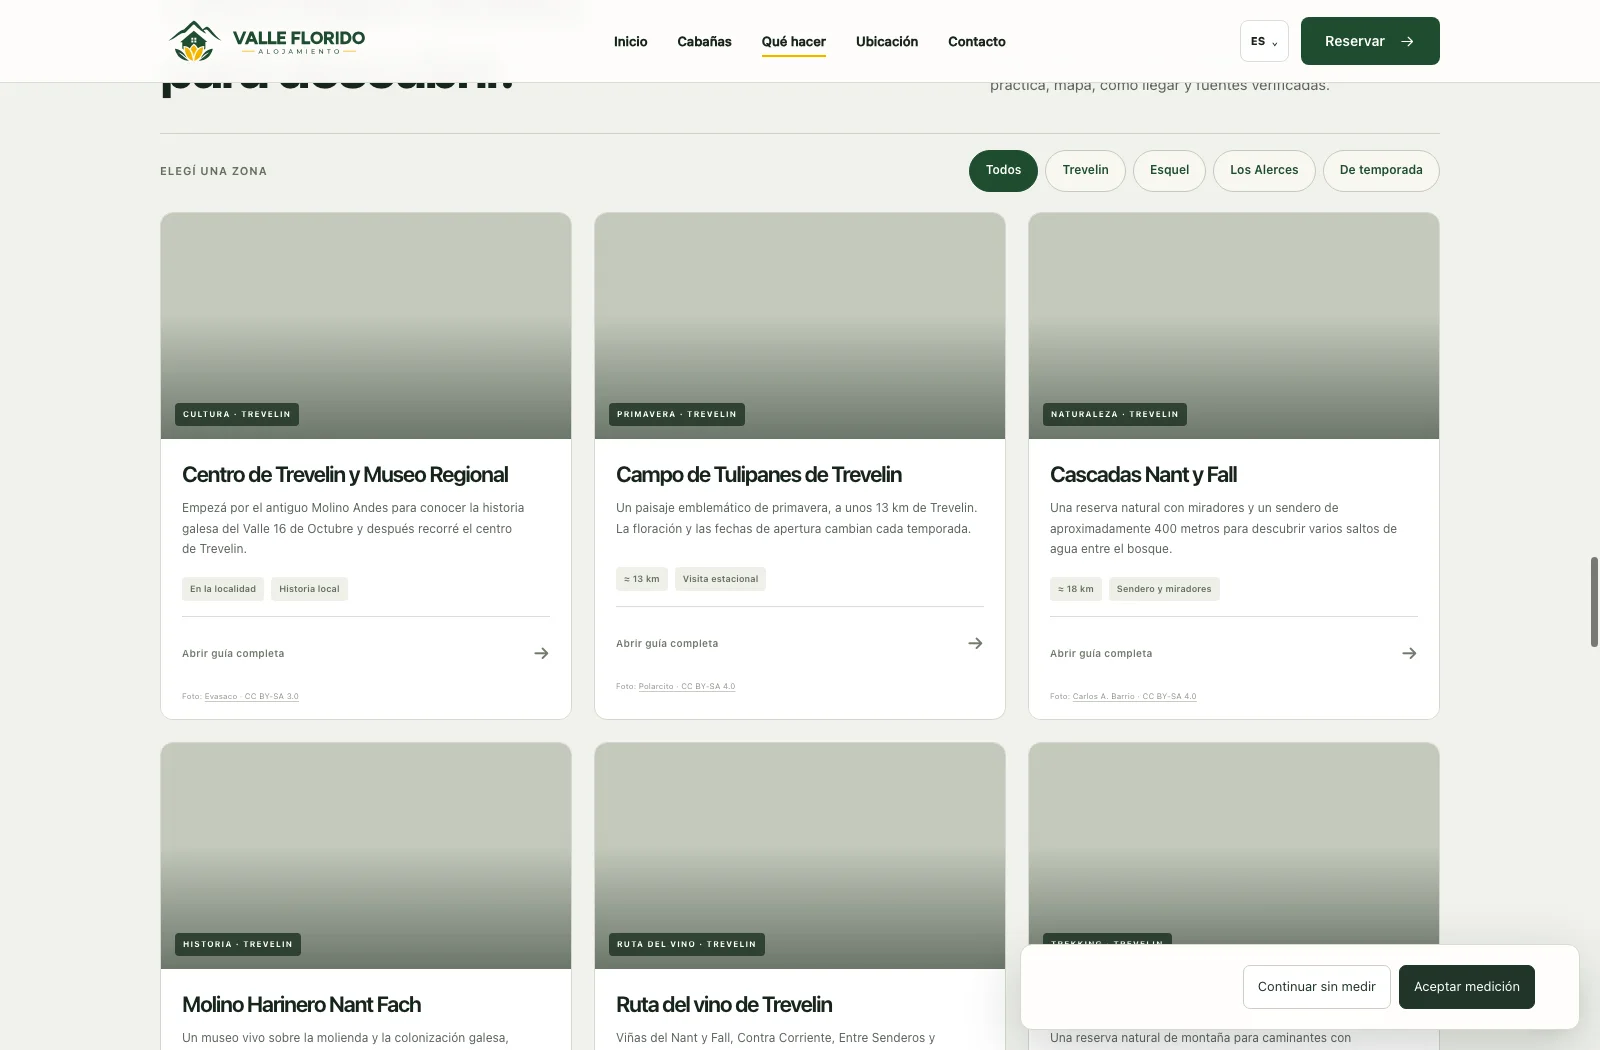Click the Primavera · Trevelin card image
The image size is (1600, 1050).
tap(800, 326)
